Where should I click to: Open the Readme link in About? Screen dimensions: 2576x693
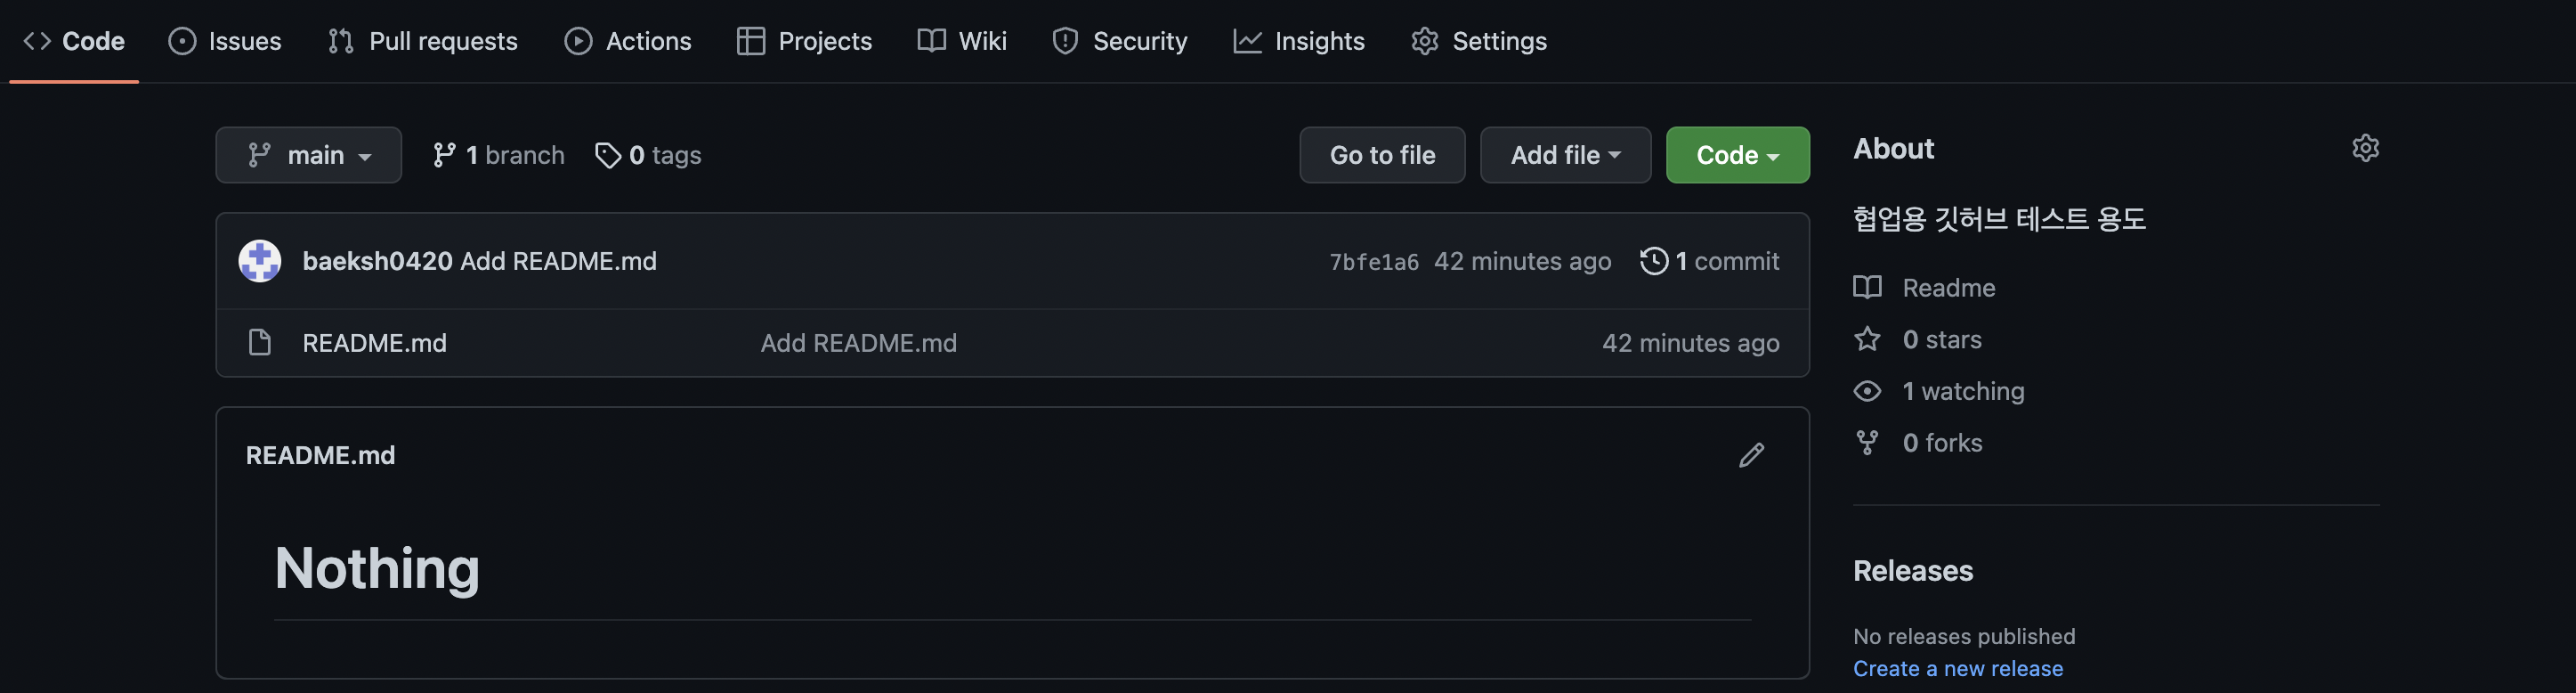(1948, 288)
